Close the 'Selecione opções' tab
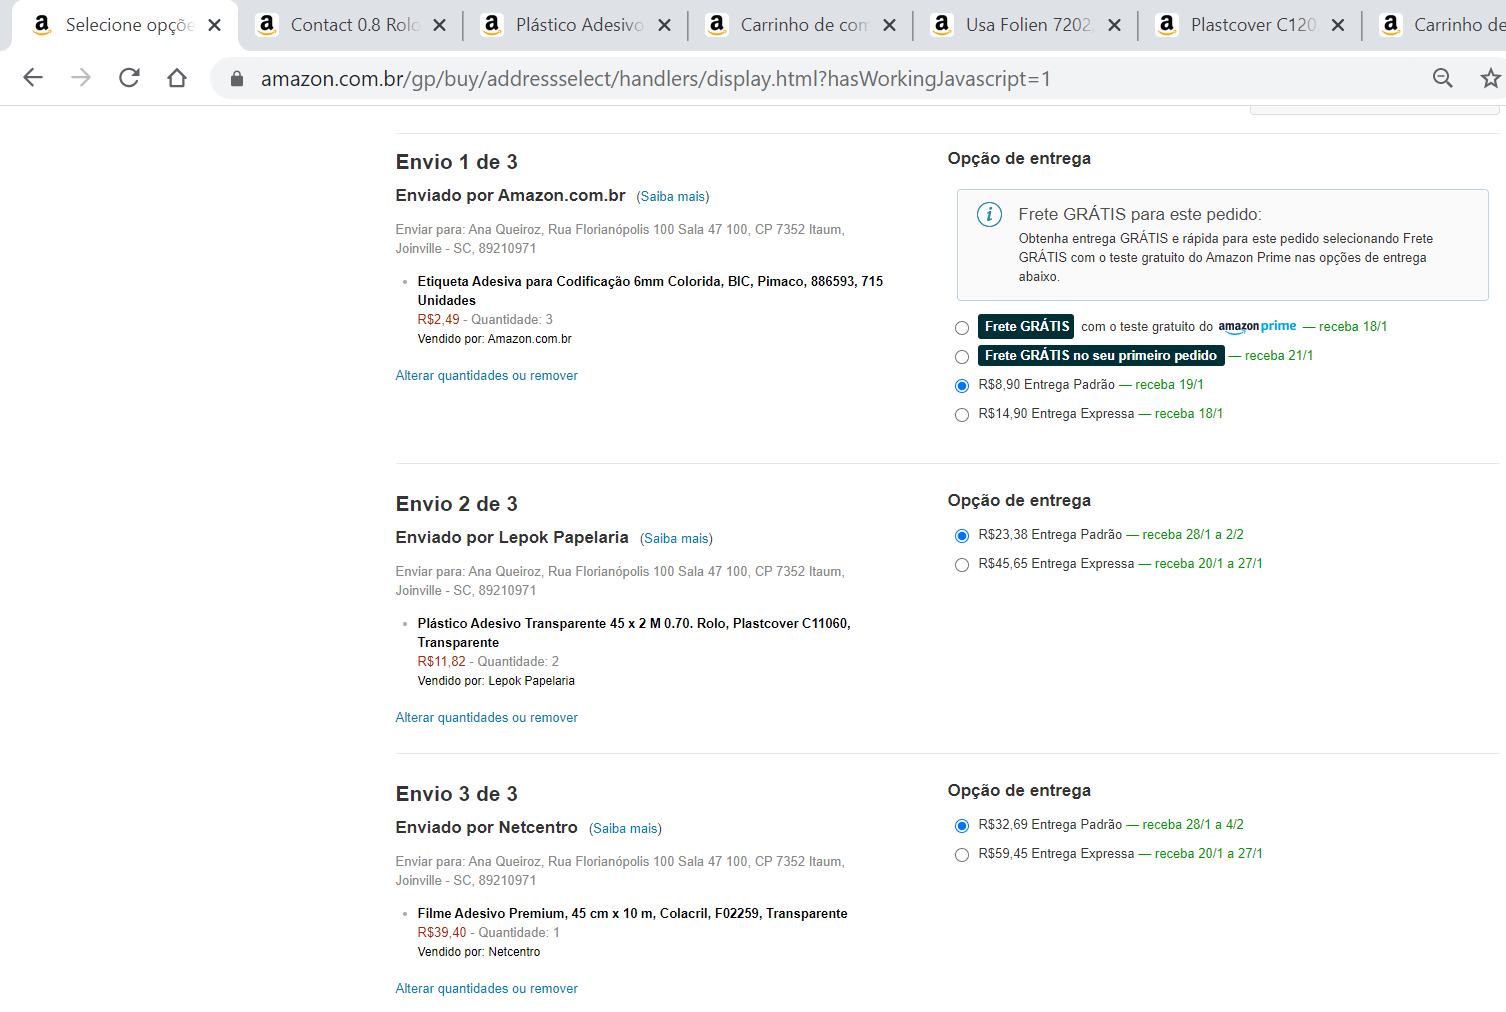The image size is (1506, 1012). coord(215,25)
